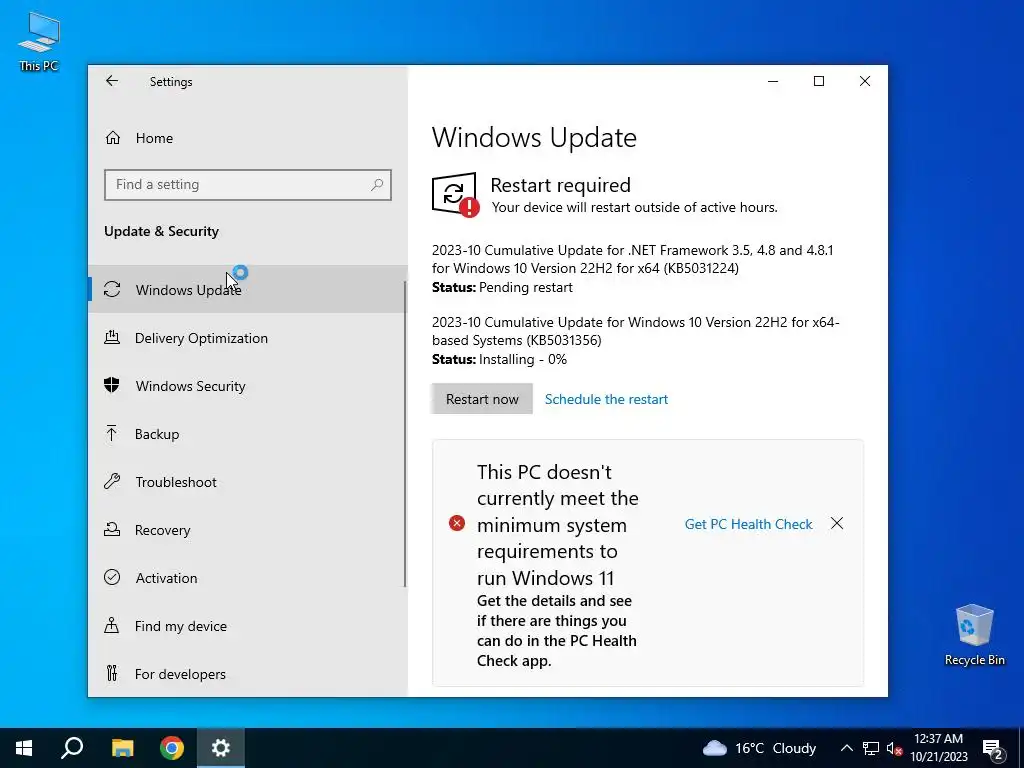Viewport: 1024px width, 768px height.
Task: Click the Backup upload arrow icon
Action: point(112,434)
